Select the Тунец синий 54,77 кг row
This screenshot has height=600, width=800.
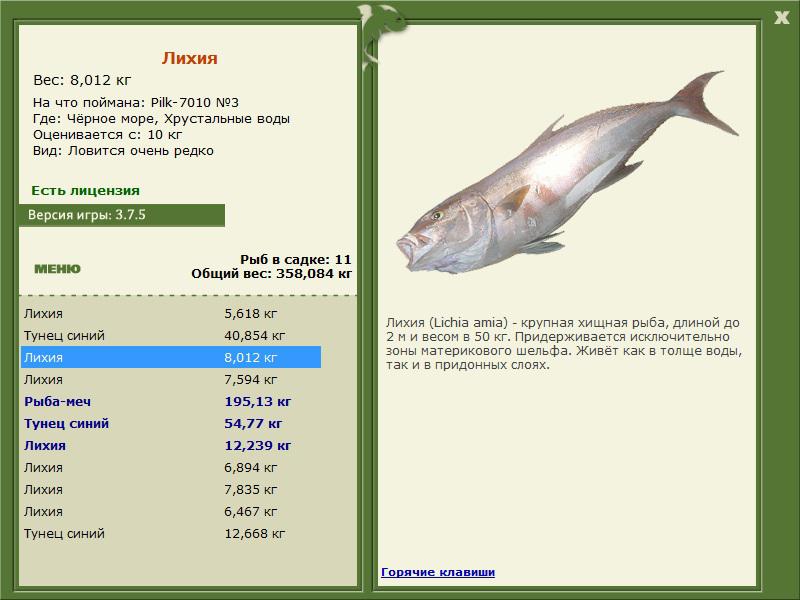click(x=171, y=423)
